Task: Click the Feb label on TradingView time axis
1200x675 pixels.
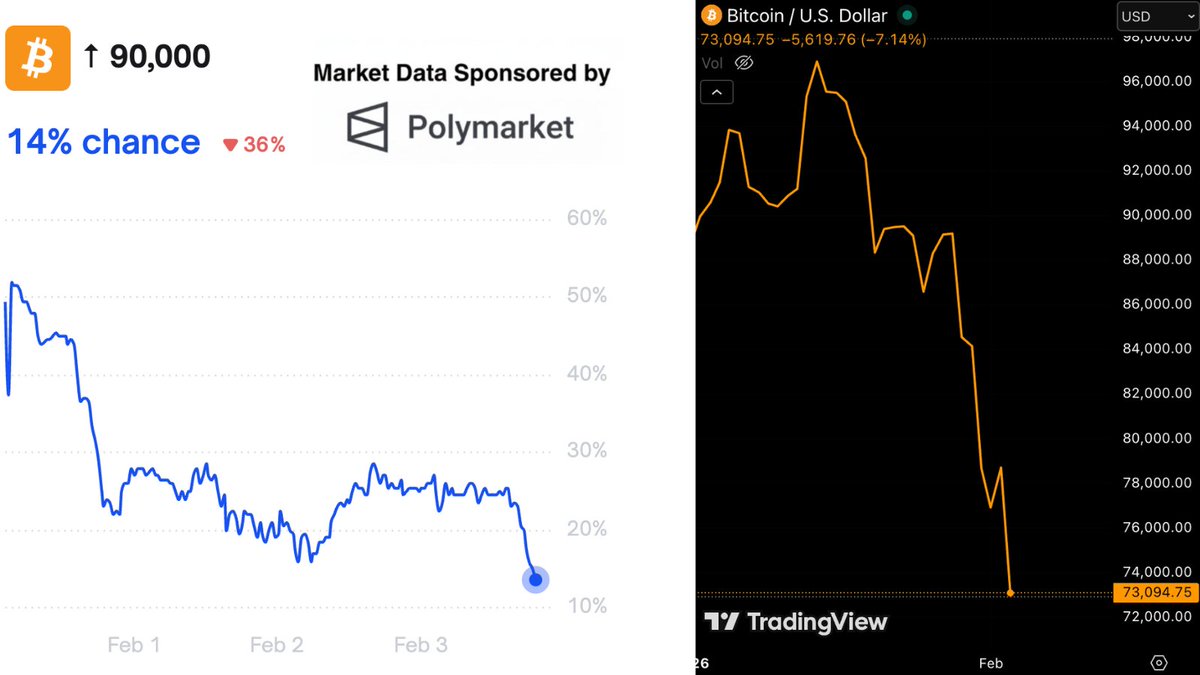Action: (x=990, y=663)
